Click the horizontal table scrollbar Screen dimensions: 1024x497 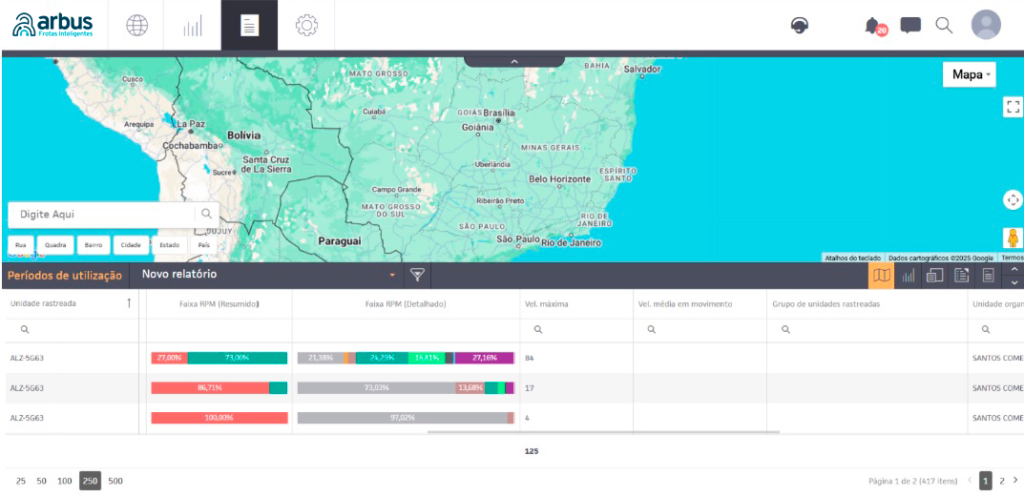click(603, 433)
